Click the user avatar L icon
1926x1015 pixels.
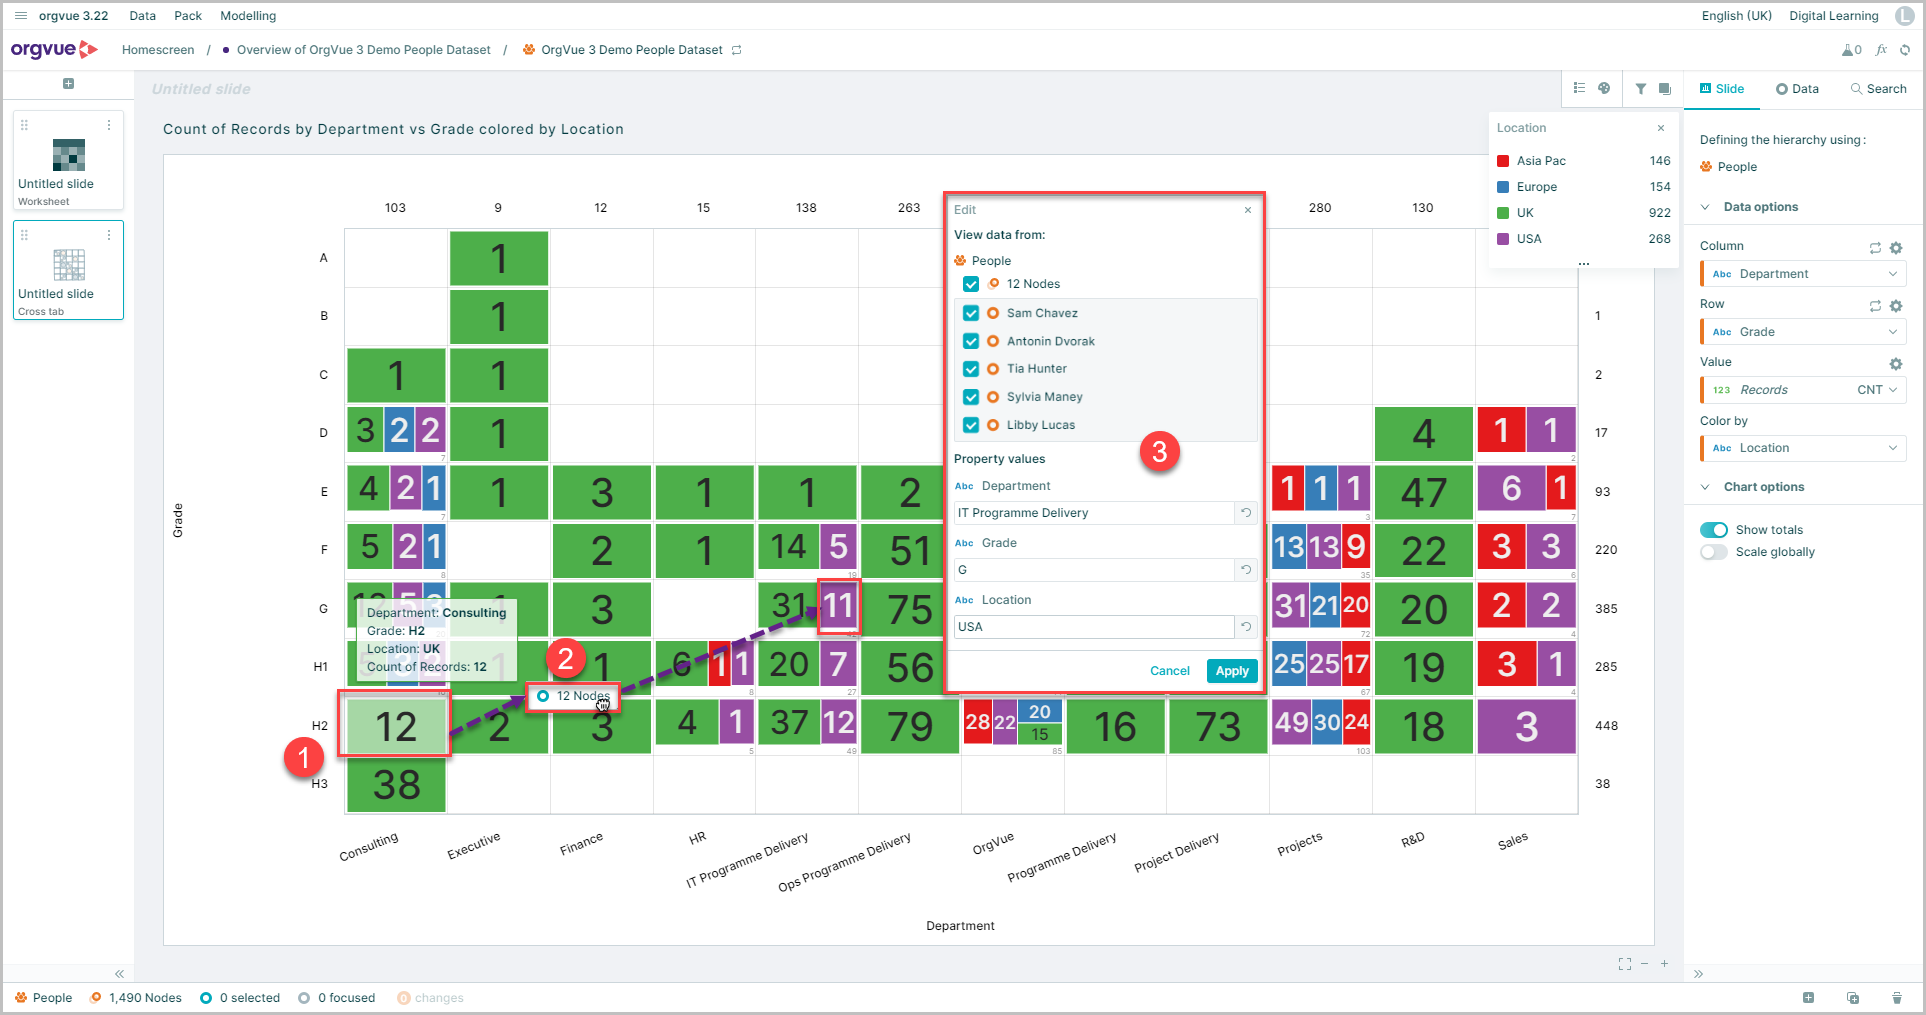coord(1905,15)
